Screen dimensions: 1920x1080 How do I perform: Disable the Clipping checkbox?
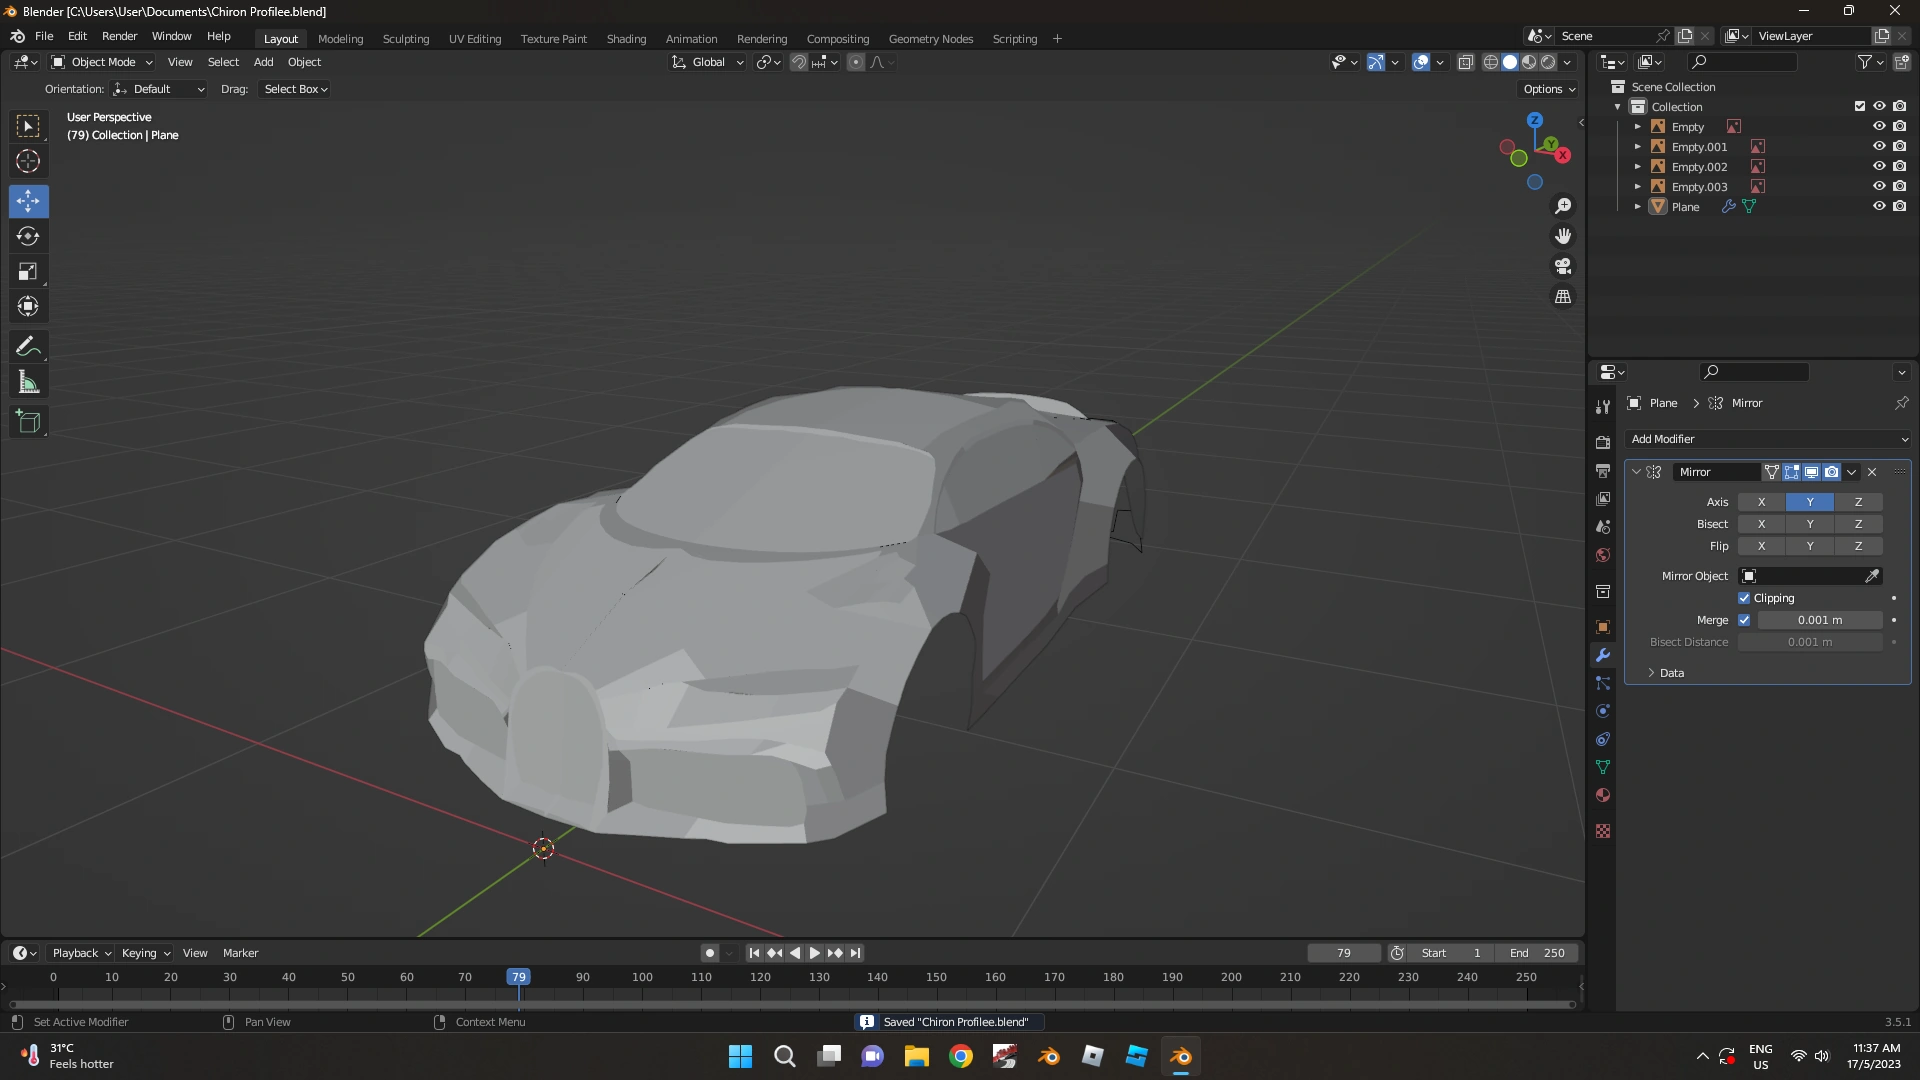click(1744, 598)
